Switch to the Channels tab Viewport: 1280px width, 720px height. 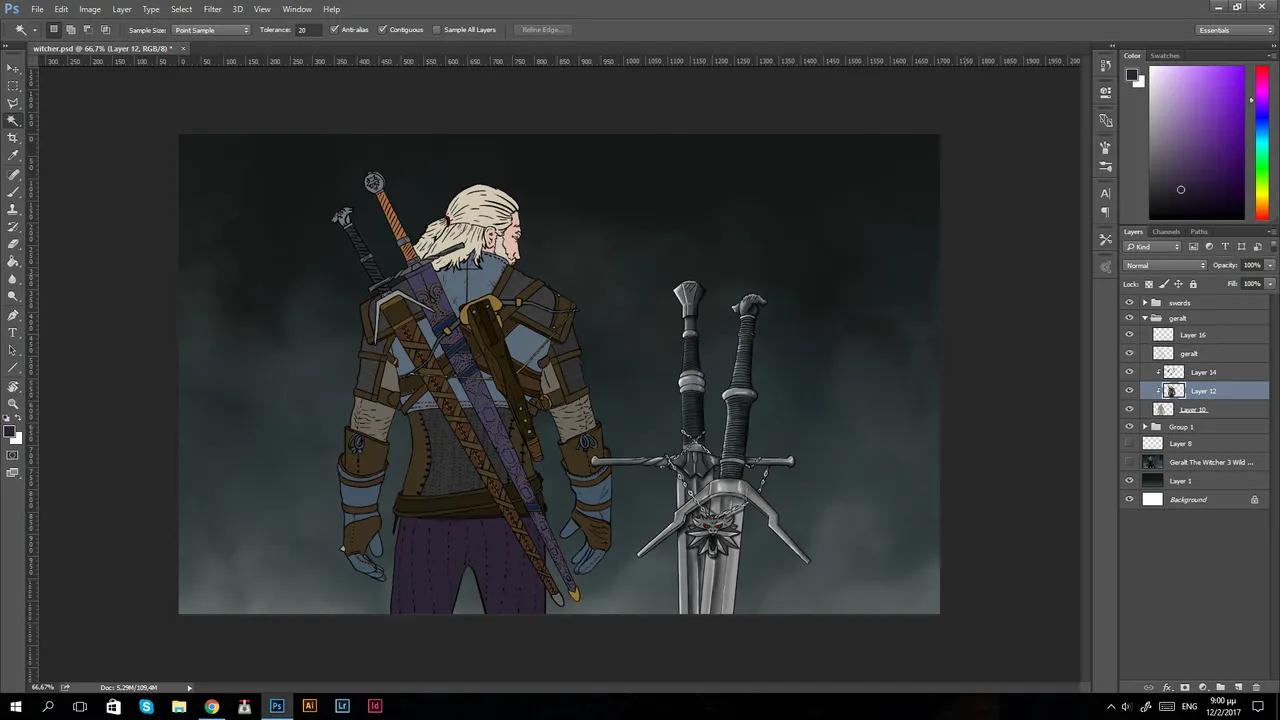1166,232
